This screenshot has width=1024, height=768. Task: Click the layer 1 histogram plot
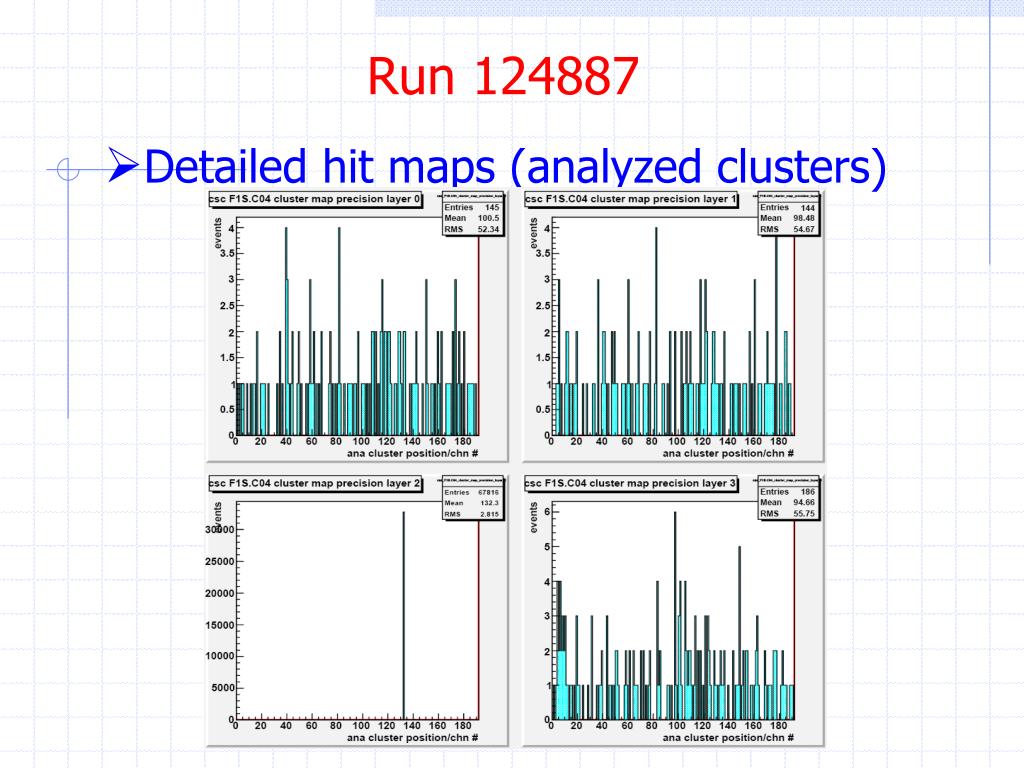coord(673,327)
